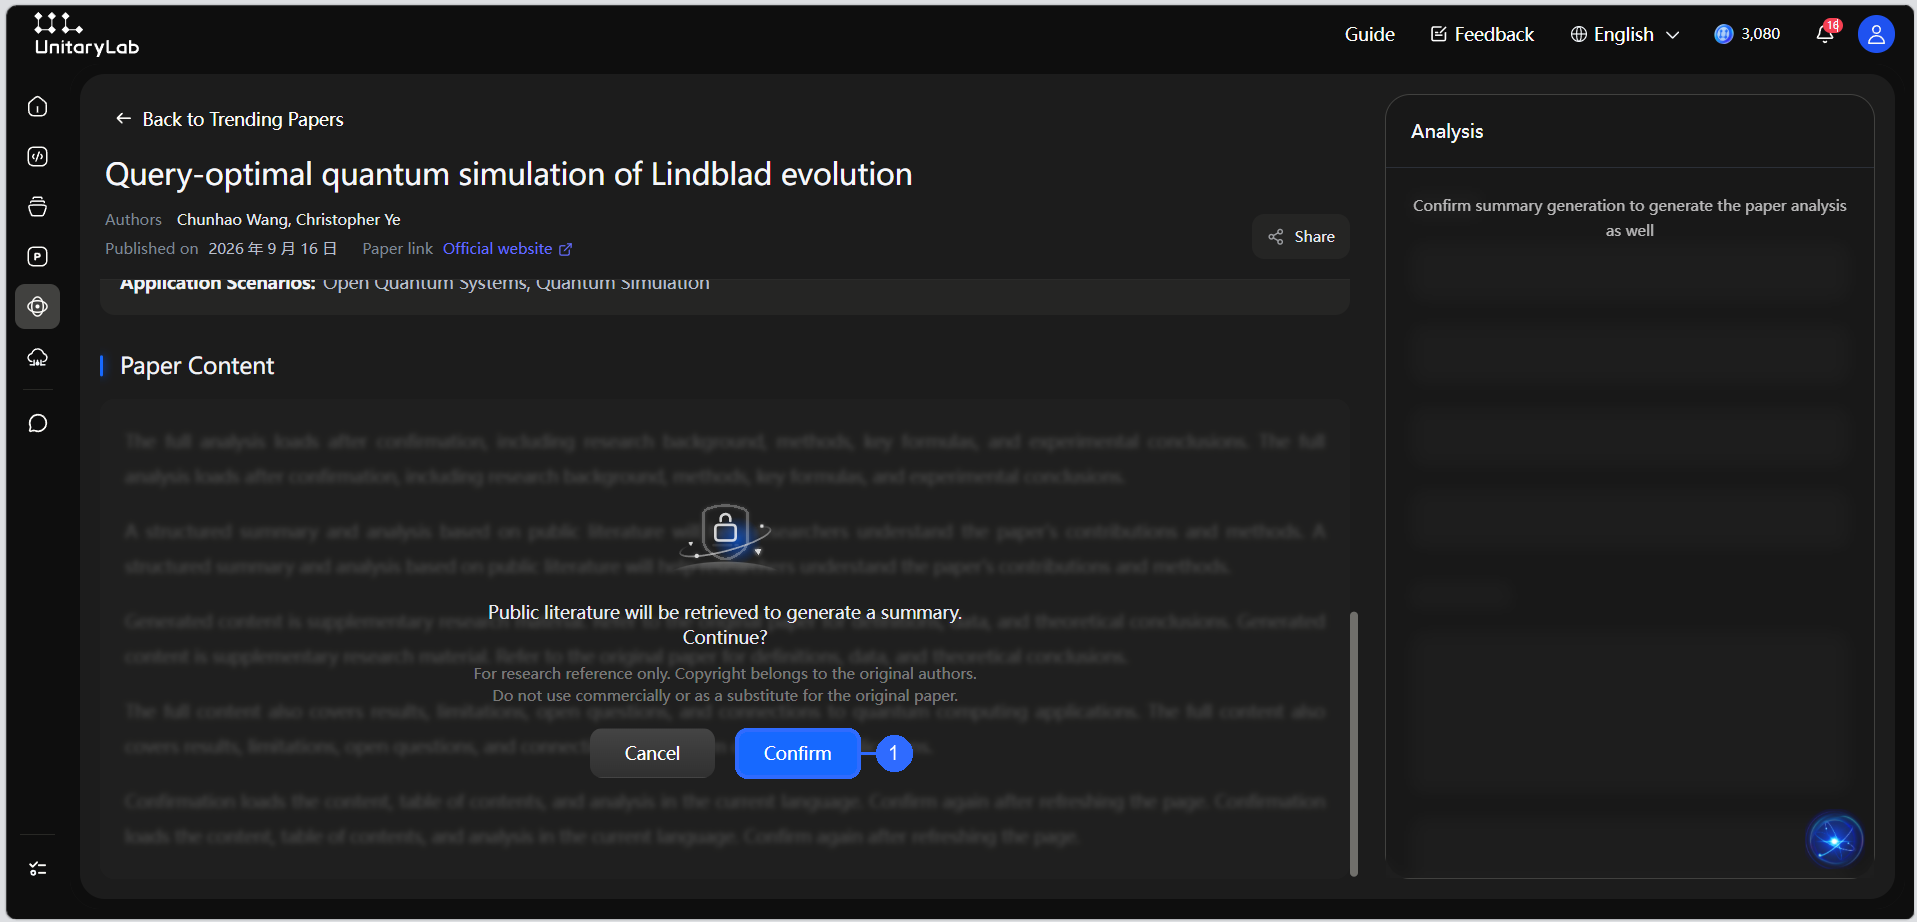Image resolution: width=1917 pixels, height=922 pixels.
Task: Open the P square sidebar icon
Action: click(38, 256)
